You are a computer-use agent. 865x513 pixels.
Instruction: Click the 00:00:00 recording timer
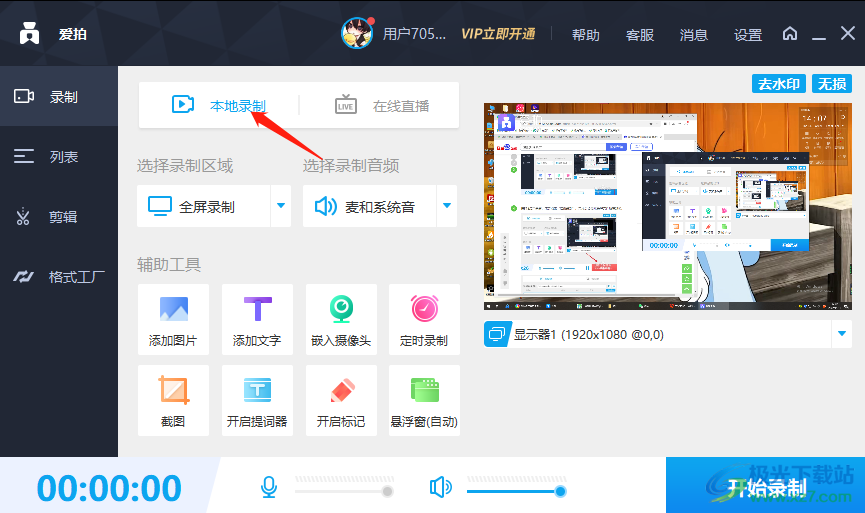pyautogui.click(x=109, y=488)
